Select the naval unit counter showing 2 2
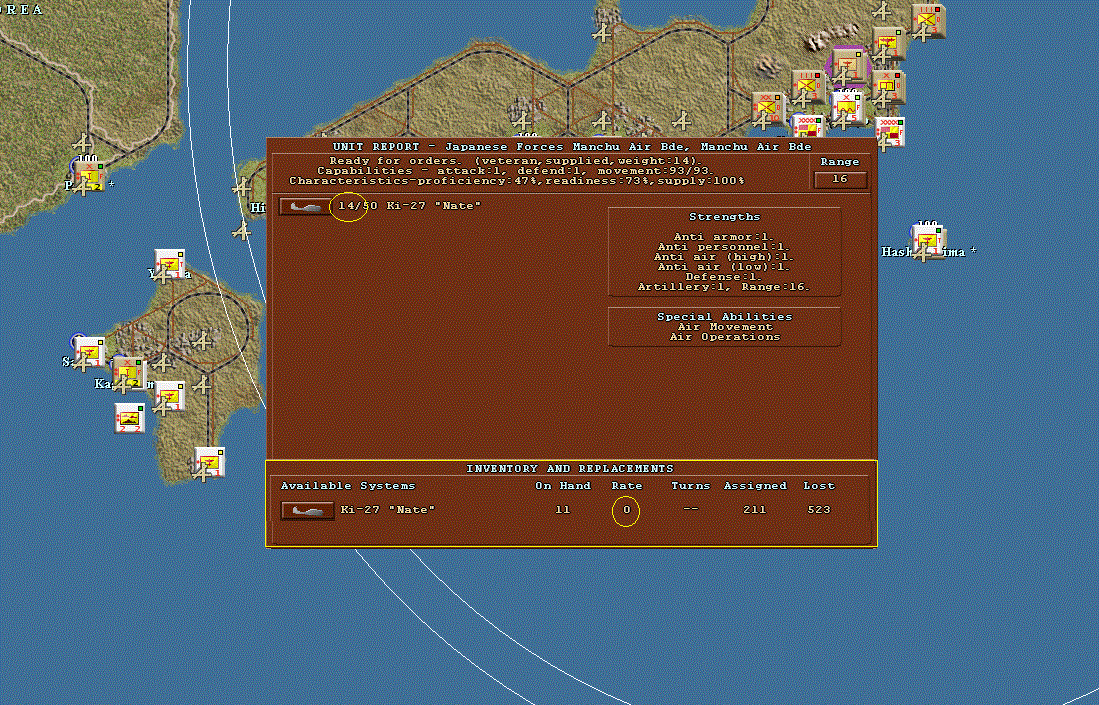1099x705 pixels. [130, 418]
